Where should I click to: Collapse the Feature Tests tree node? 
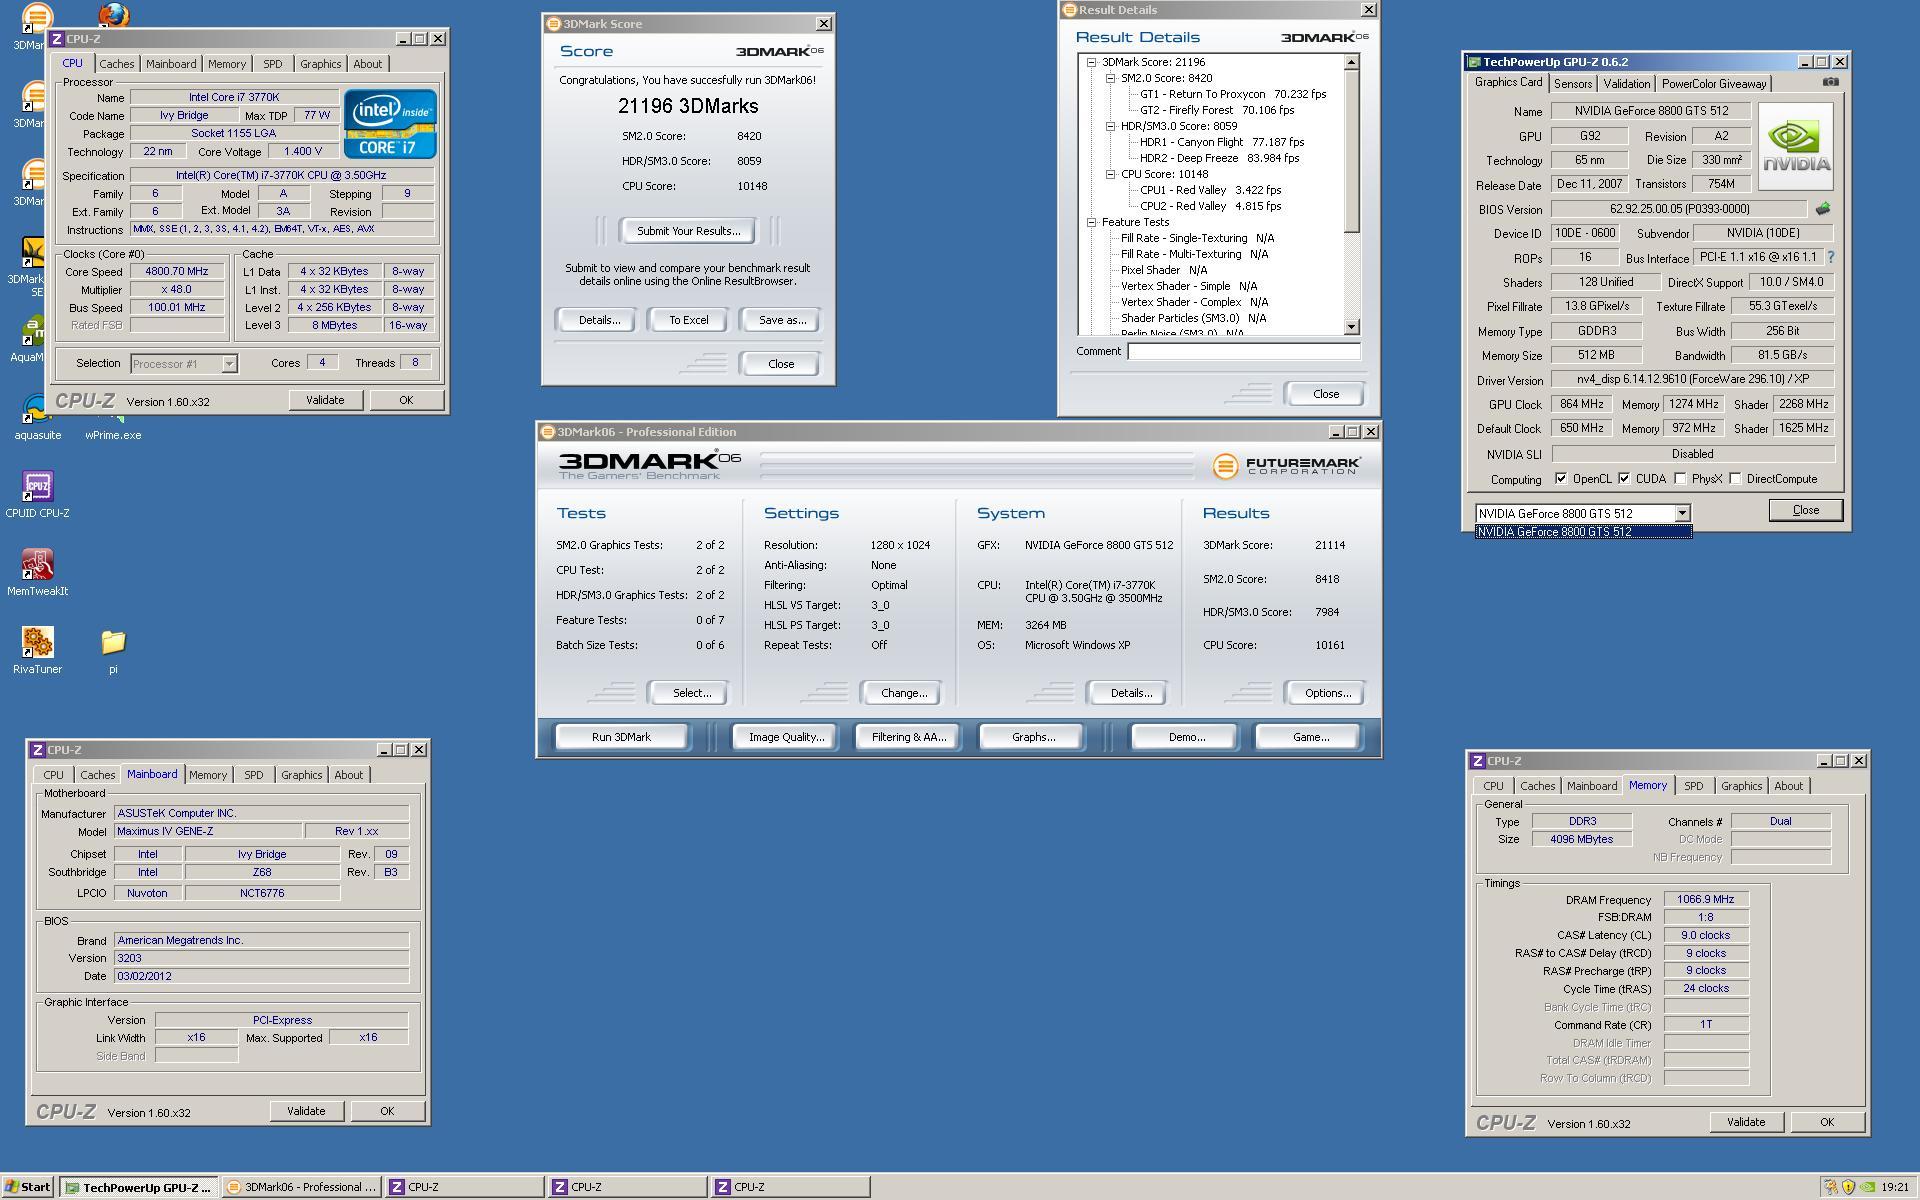pyautogui.click(x=1091, y=222)
